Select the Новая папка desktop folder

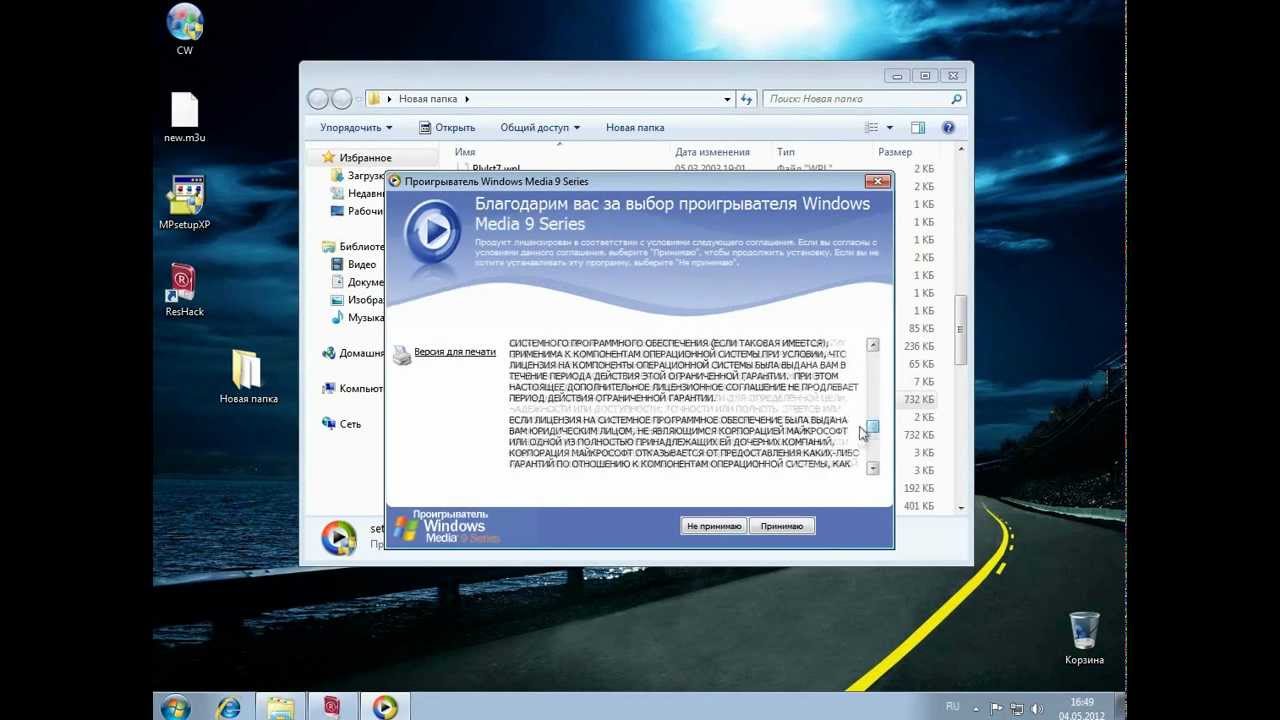point(248,377)
